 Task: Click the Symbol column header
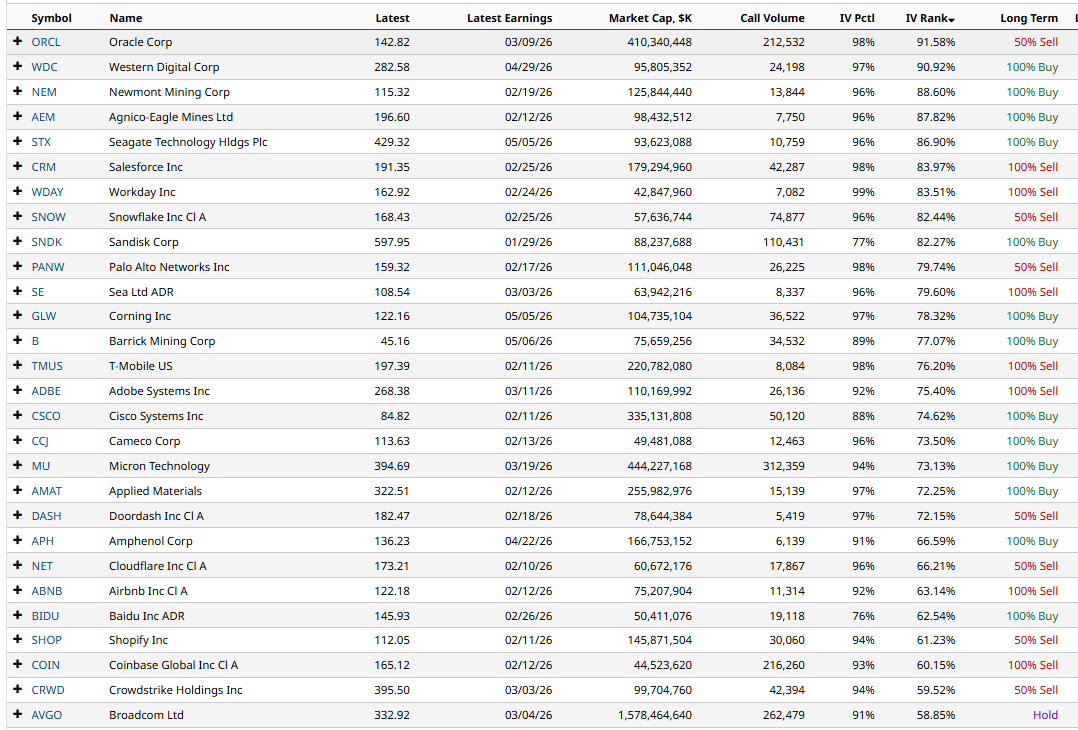[51, 18]
